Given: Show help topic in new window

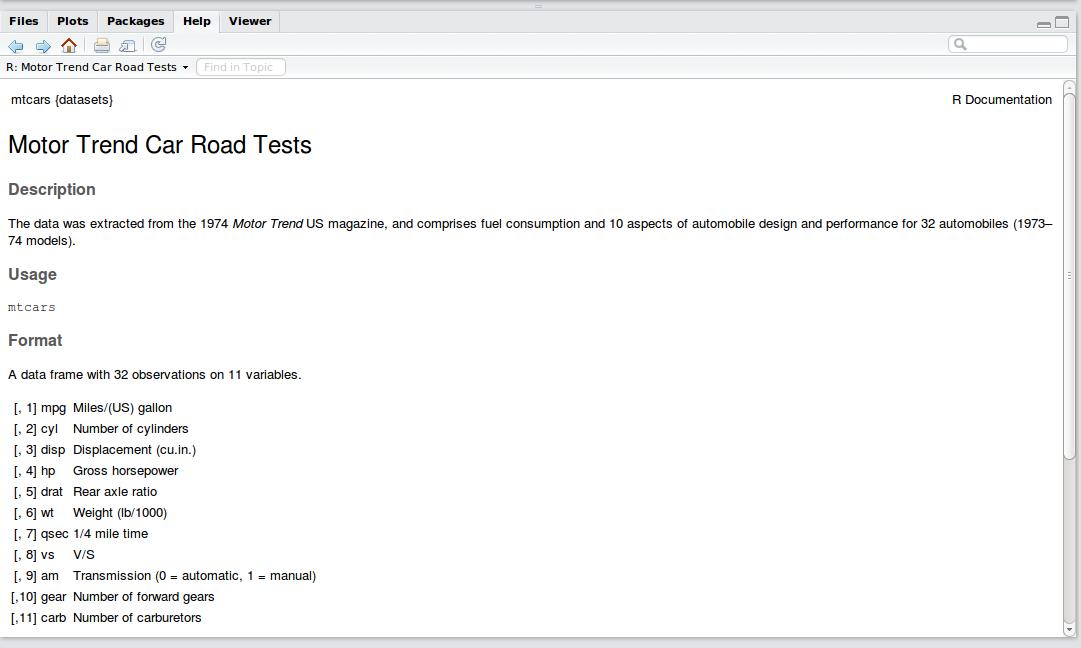Looking at the screenshot, I should (128, 45).
